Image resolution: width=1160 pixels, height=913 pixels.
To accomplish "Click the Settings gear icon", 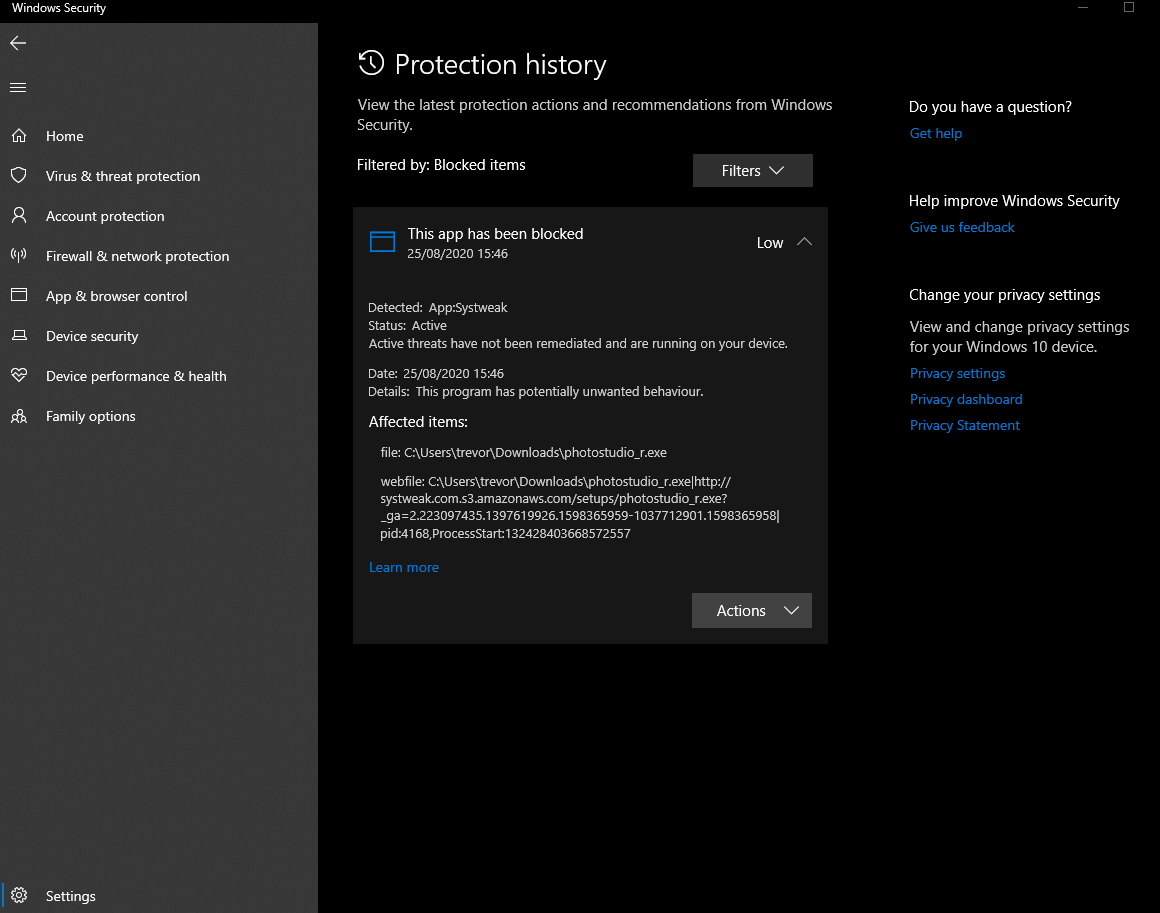I will (19, 895).
